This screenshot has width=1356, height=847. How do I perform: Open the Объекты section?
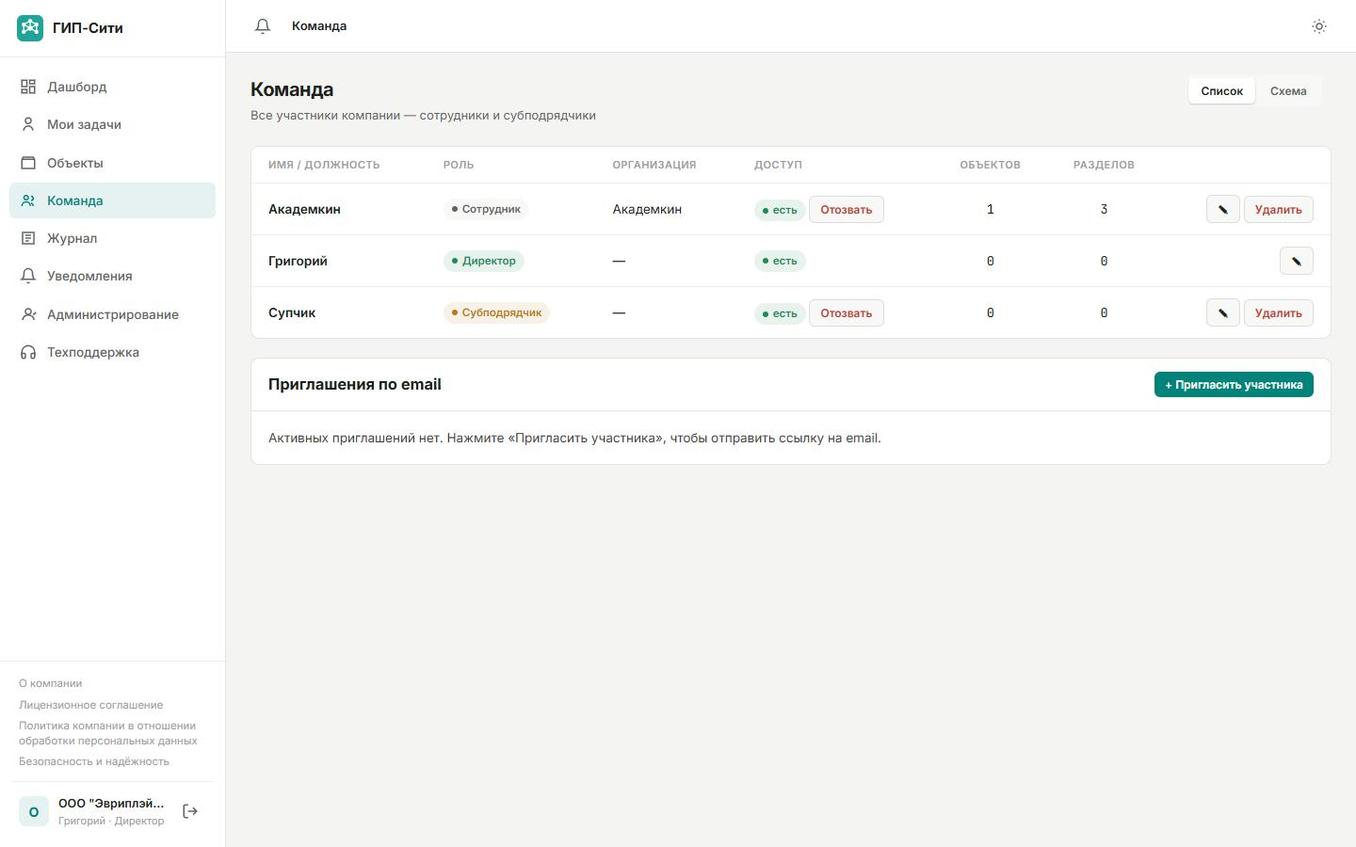112,163
